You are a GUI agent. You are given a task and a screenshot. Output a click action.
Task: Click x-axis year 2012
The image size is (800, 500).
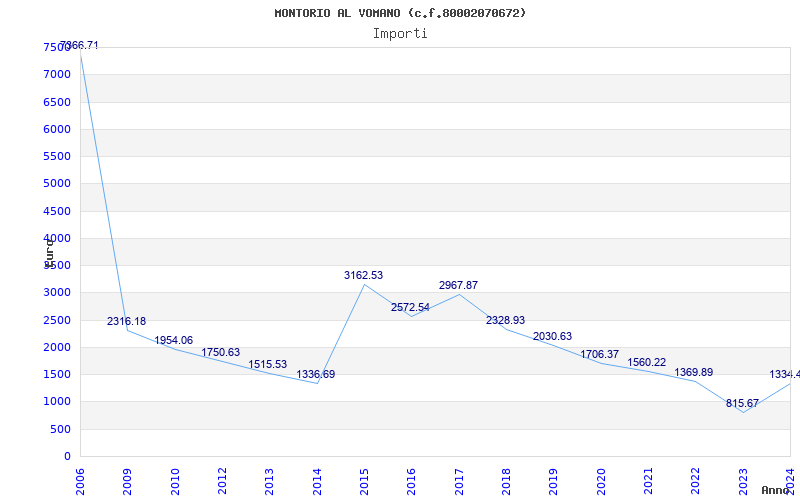click(x=222, y=481)
